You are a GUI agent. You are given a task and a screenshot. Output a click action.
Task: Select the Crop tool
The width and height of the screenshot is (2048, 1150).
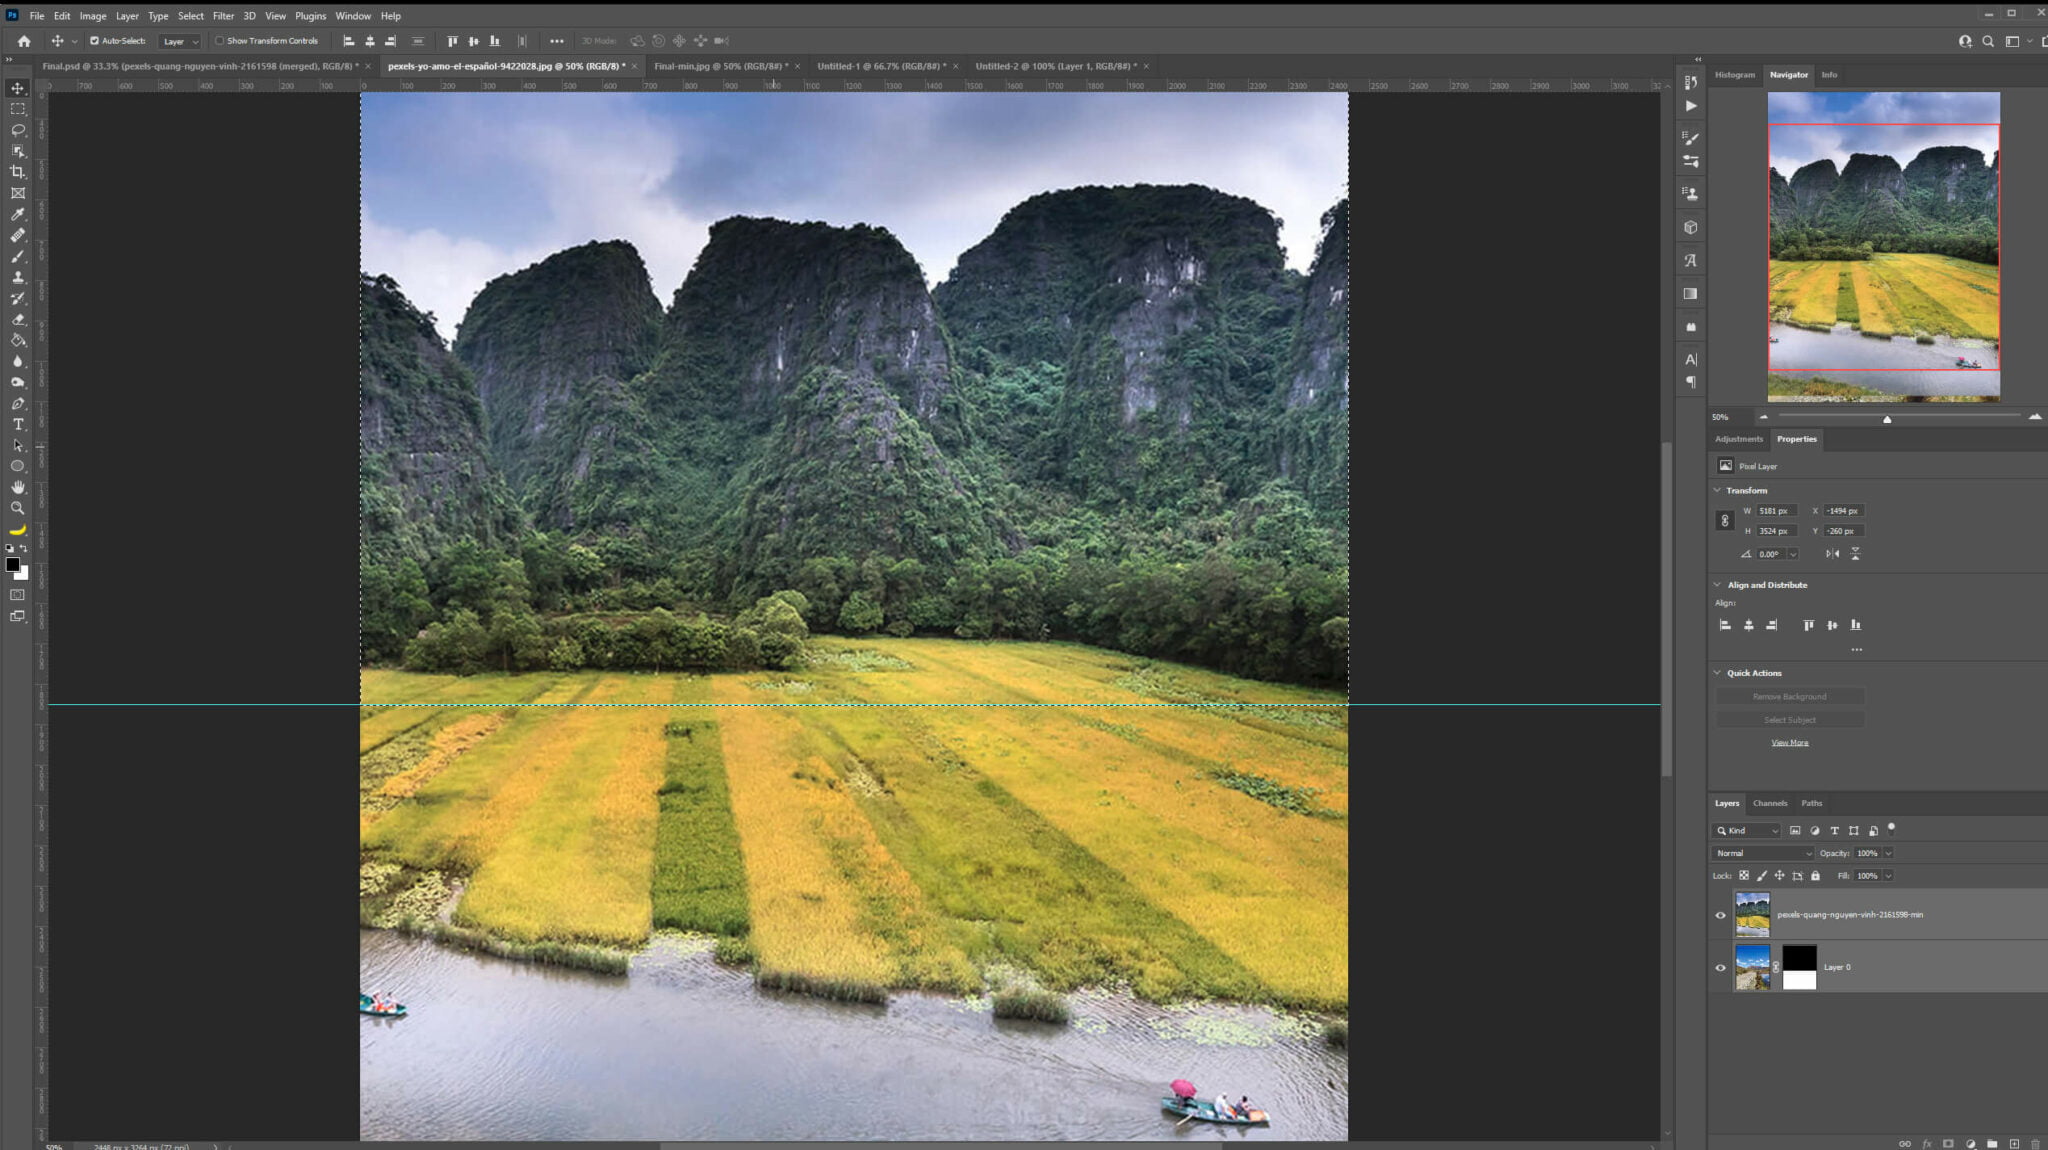click(17, 171)
